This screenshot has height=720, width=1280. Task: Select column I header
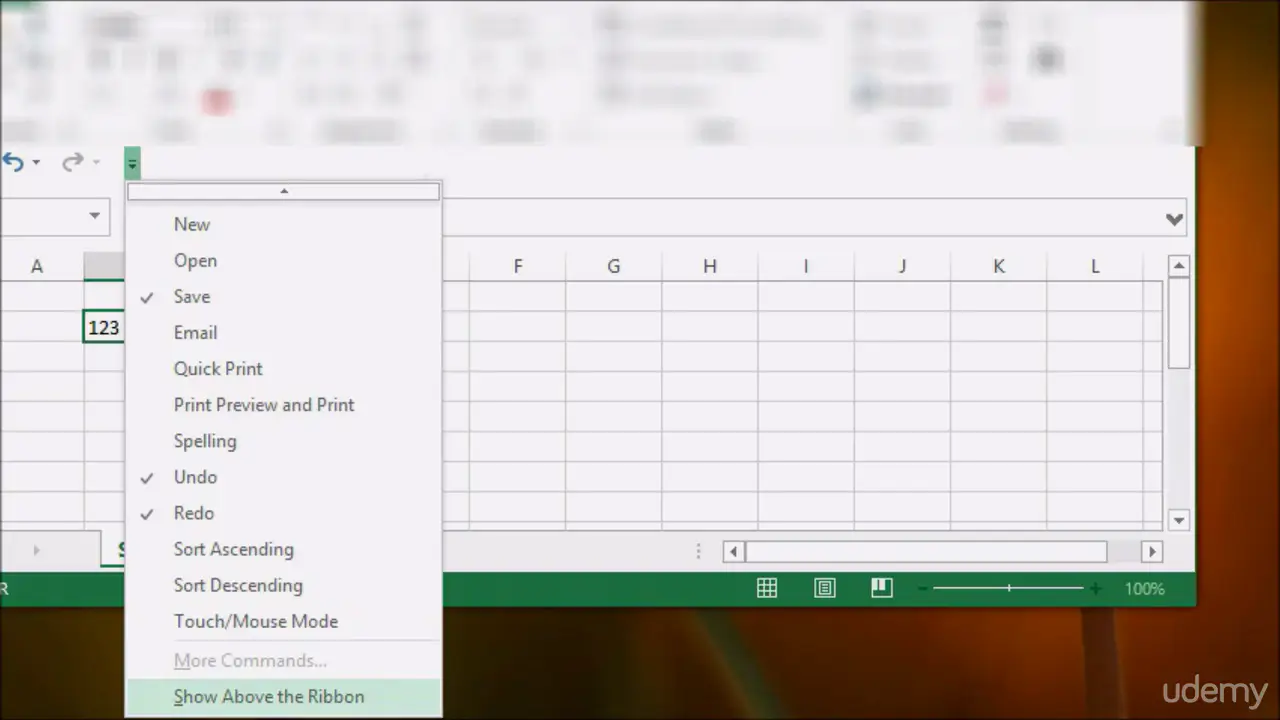806,266
